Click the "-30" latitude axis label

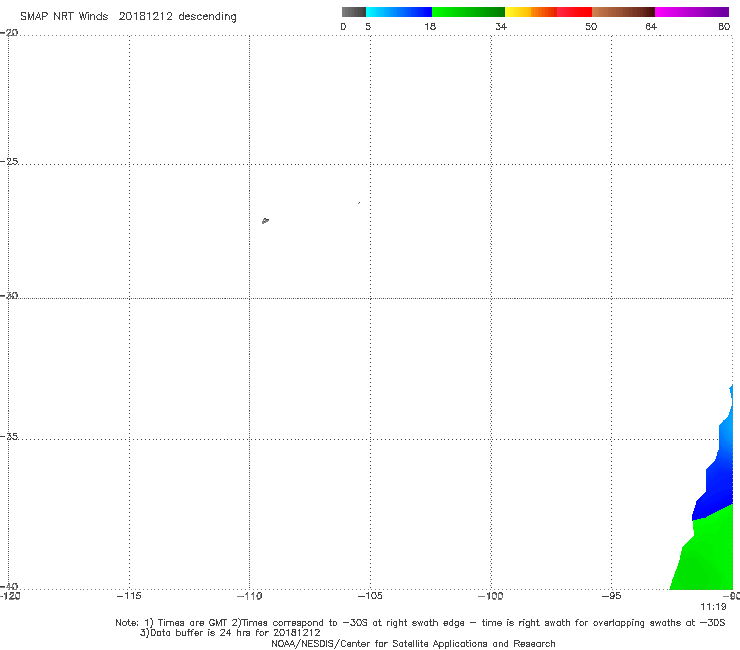(x=9, y=295)
